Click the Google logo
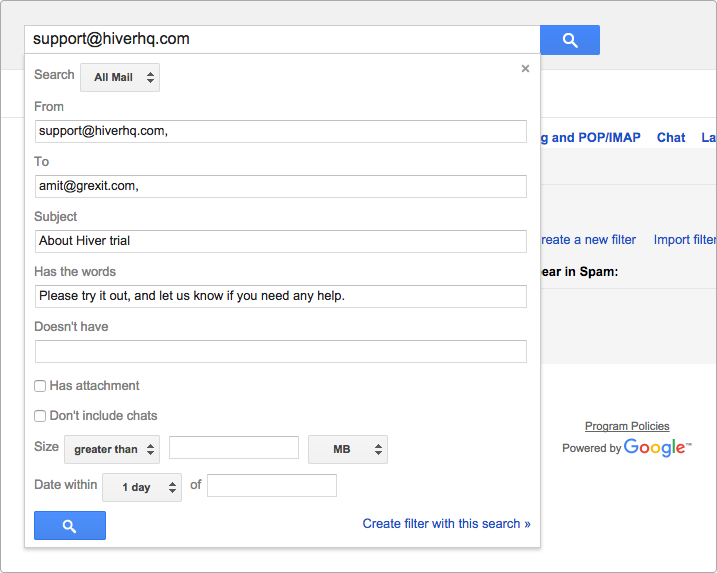The height and width of the screenshot is (573, 717). (657, 447)
